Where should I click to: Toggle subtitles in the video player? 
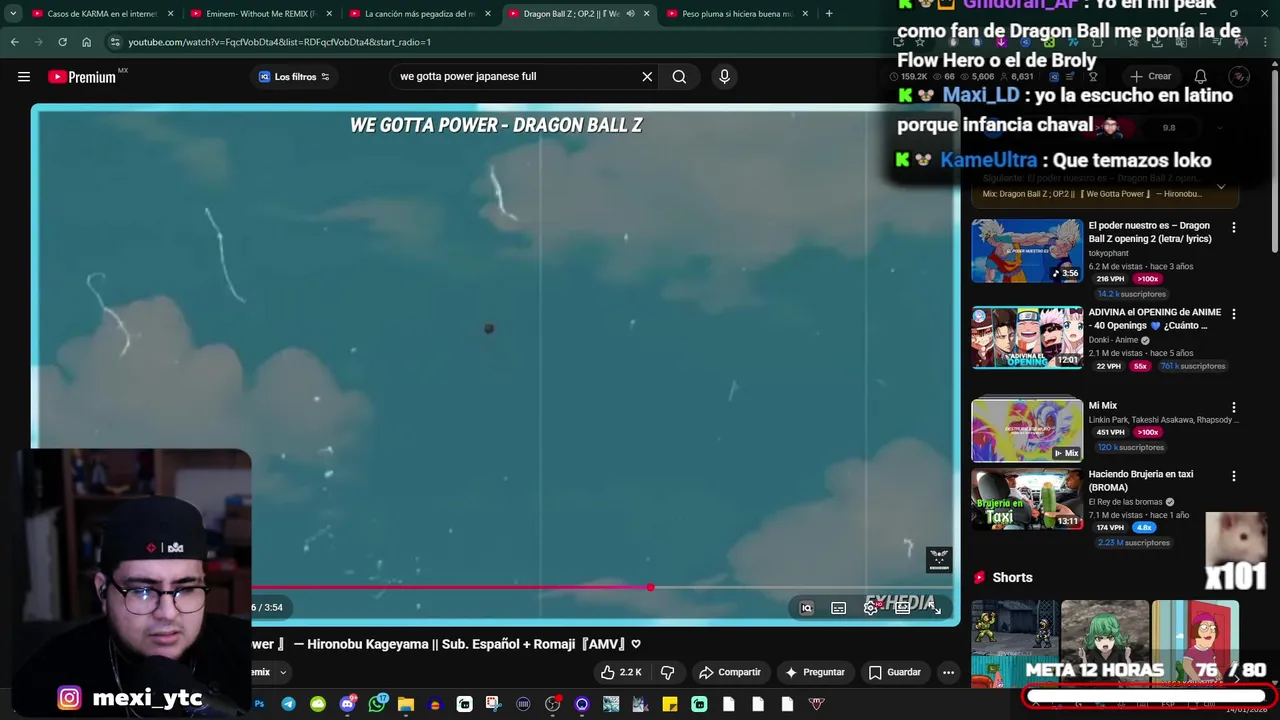[x=839, y=608]
